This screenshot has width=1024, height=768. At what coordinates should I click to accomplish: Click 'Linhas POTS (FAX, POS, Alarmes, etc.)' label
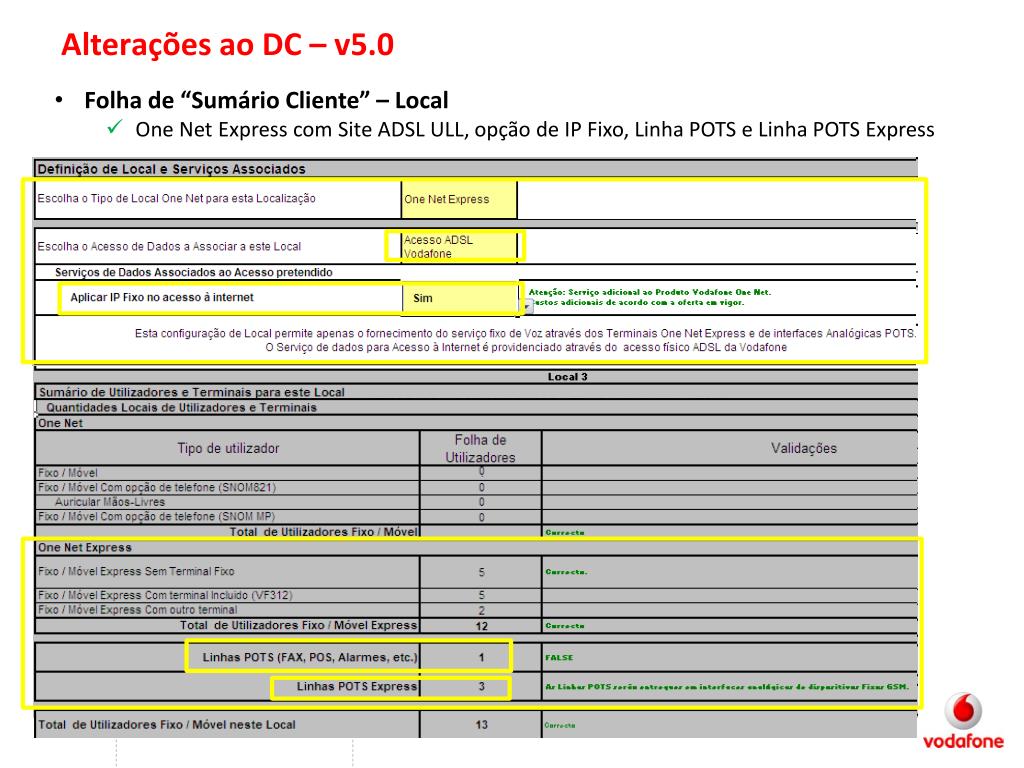310,658
